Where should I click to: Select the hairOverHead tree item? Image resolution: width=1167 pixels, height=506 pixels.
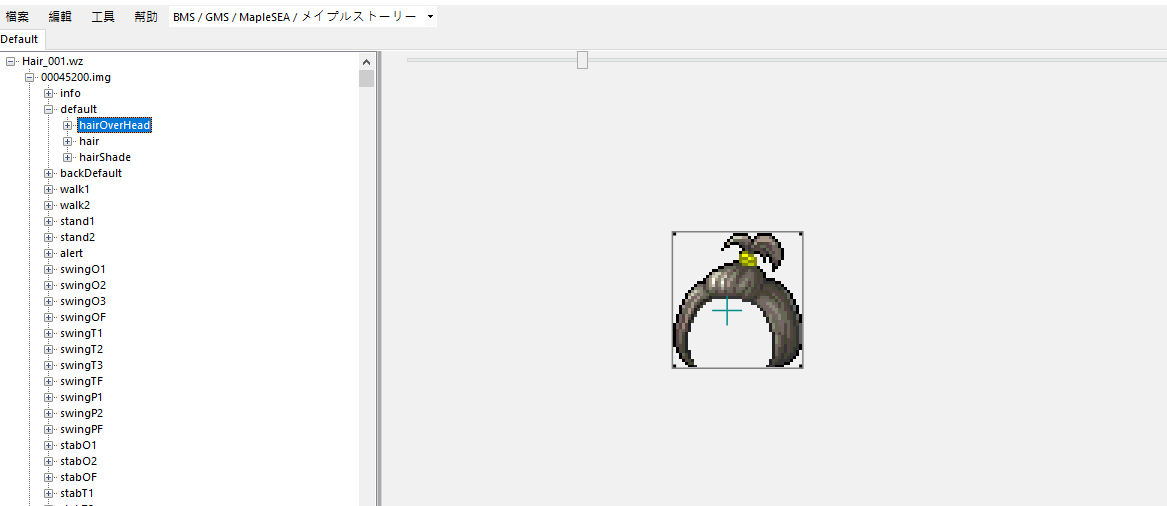coord(115,126)
